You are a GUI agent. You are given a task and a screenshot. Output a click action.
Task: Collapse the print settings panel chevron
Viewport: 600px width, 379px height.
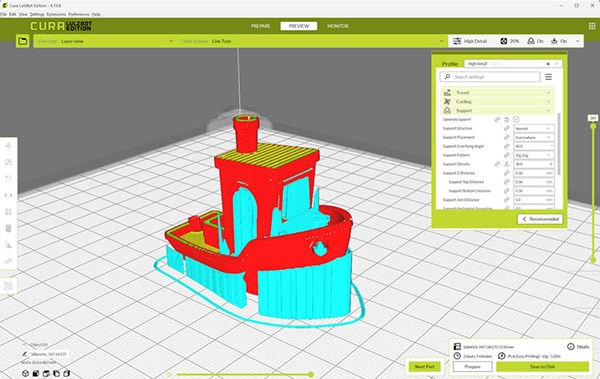(577, 41)
